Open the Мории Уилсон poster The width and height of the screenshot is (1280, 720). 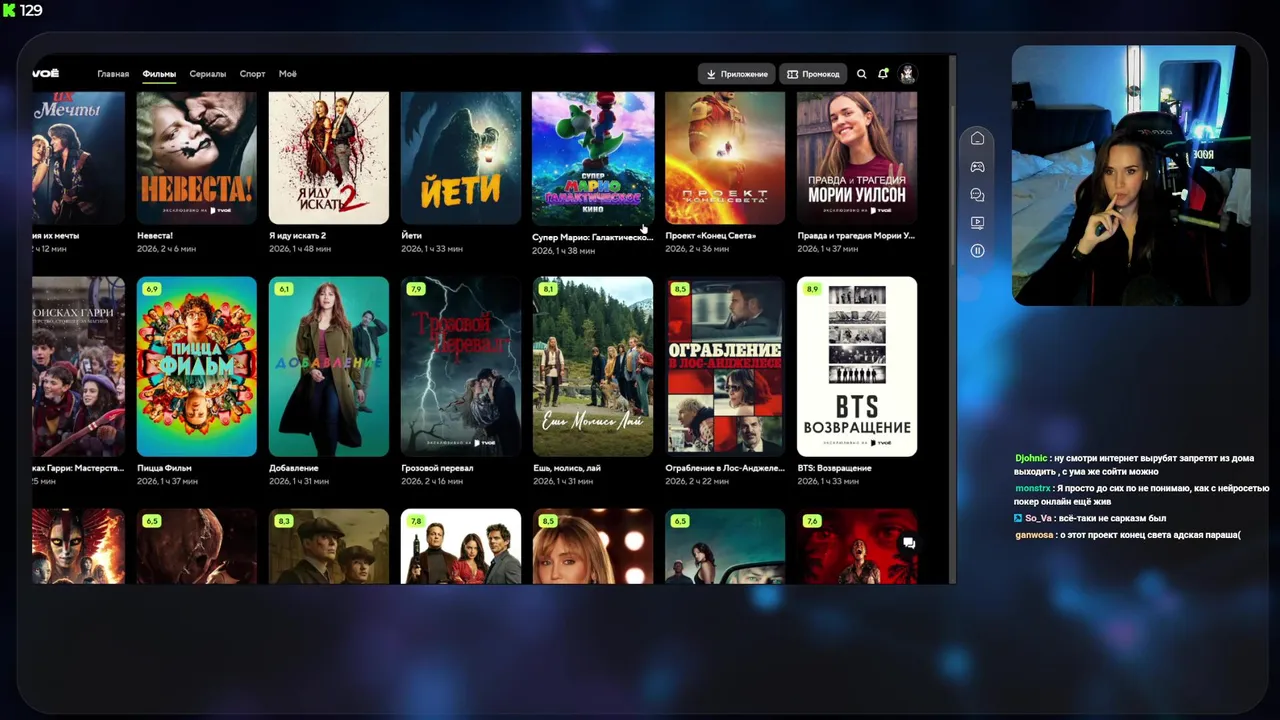tap(857, 158)
